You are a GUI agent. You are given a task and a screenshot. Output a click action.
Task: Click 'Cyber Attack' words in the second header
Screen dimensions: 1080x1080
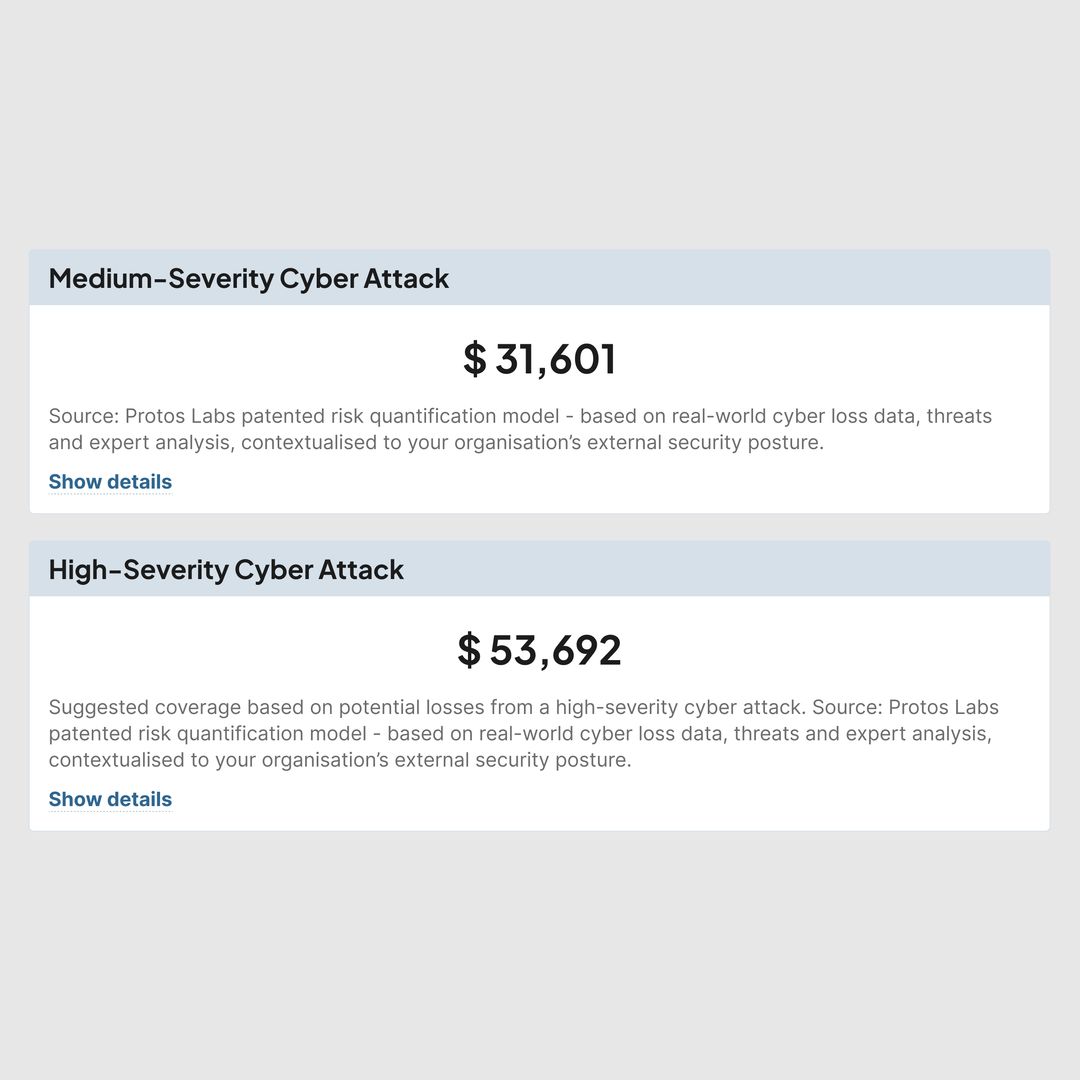pos(319,570)
